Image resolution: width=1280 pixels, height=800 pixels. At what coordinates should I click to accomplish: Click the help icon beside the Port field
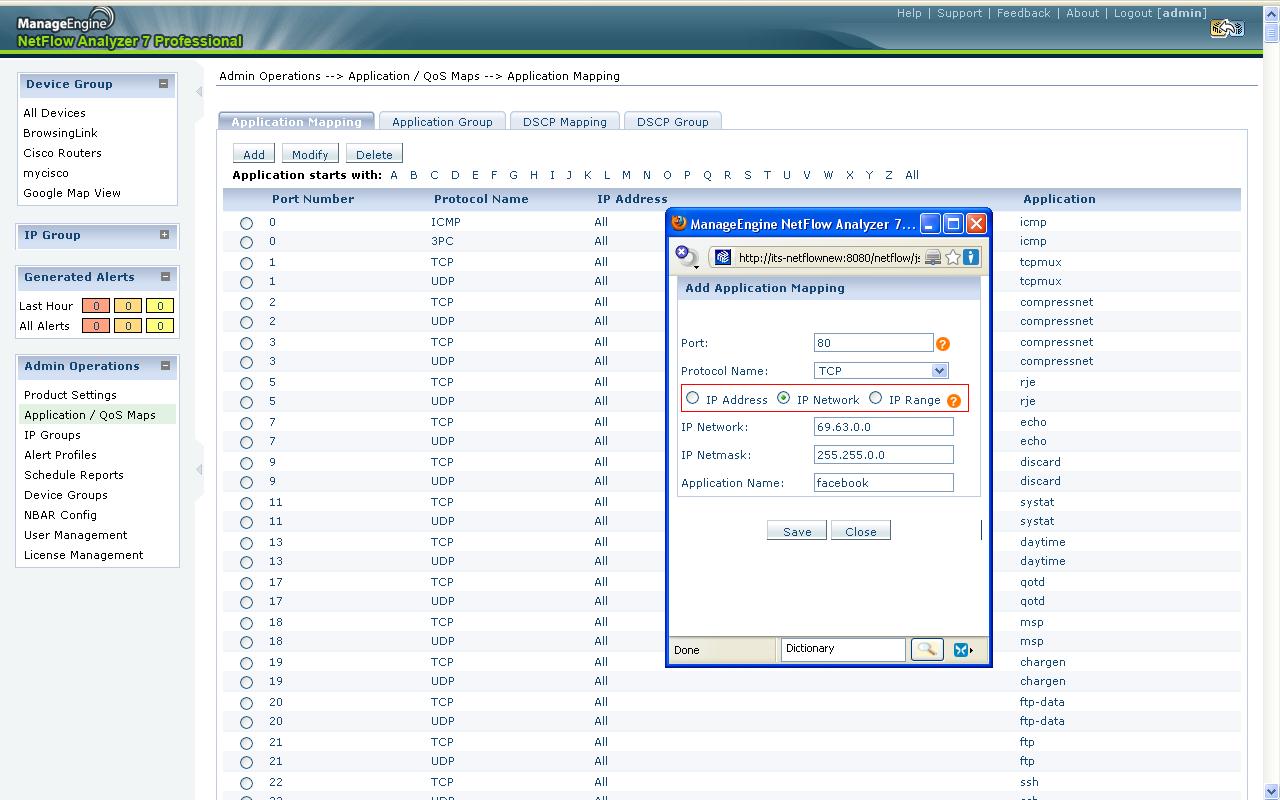pyautogui.click(x=942, y=344)
